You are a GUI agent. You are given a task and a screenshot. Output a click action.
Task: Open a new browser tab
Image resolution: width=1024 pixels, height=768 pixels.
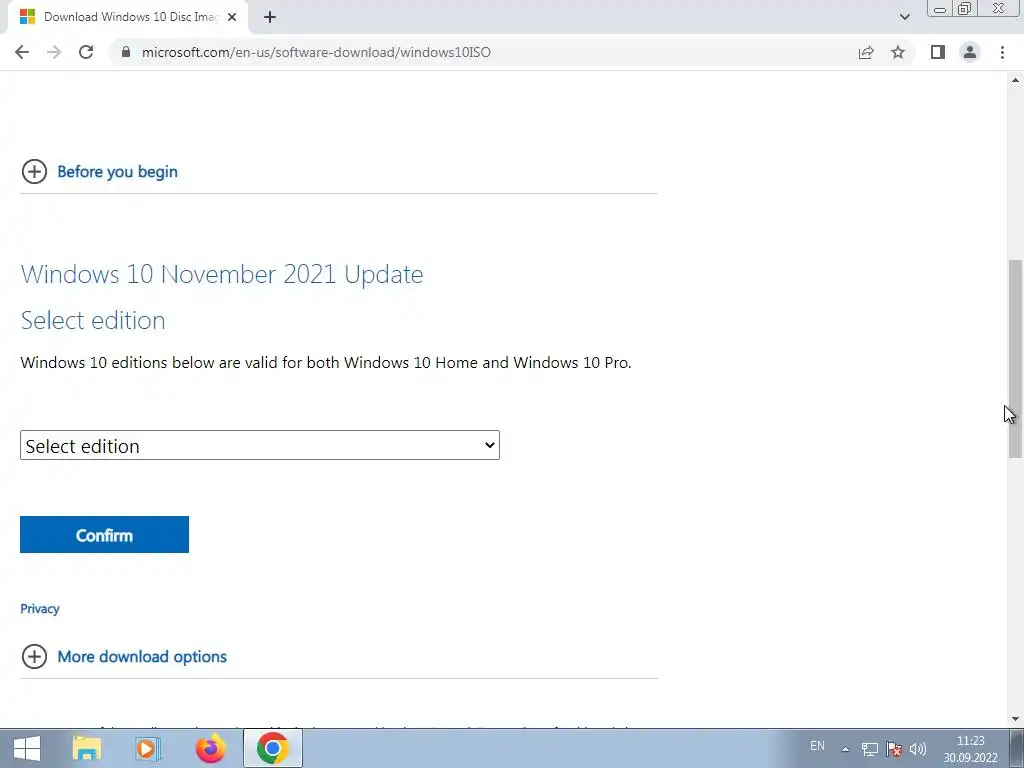[x=270, y=17]
